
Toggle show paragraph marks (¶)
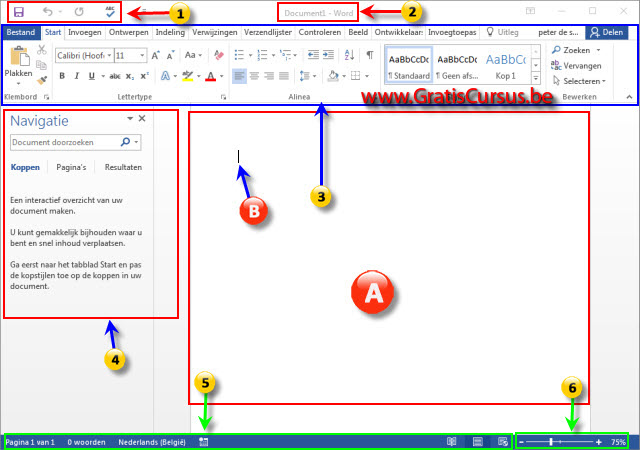click(370, 55)
